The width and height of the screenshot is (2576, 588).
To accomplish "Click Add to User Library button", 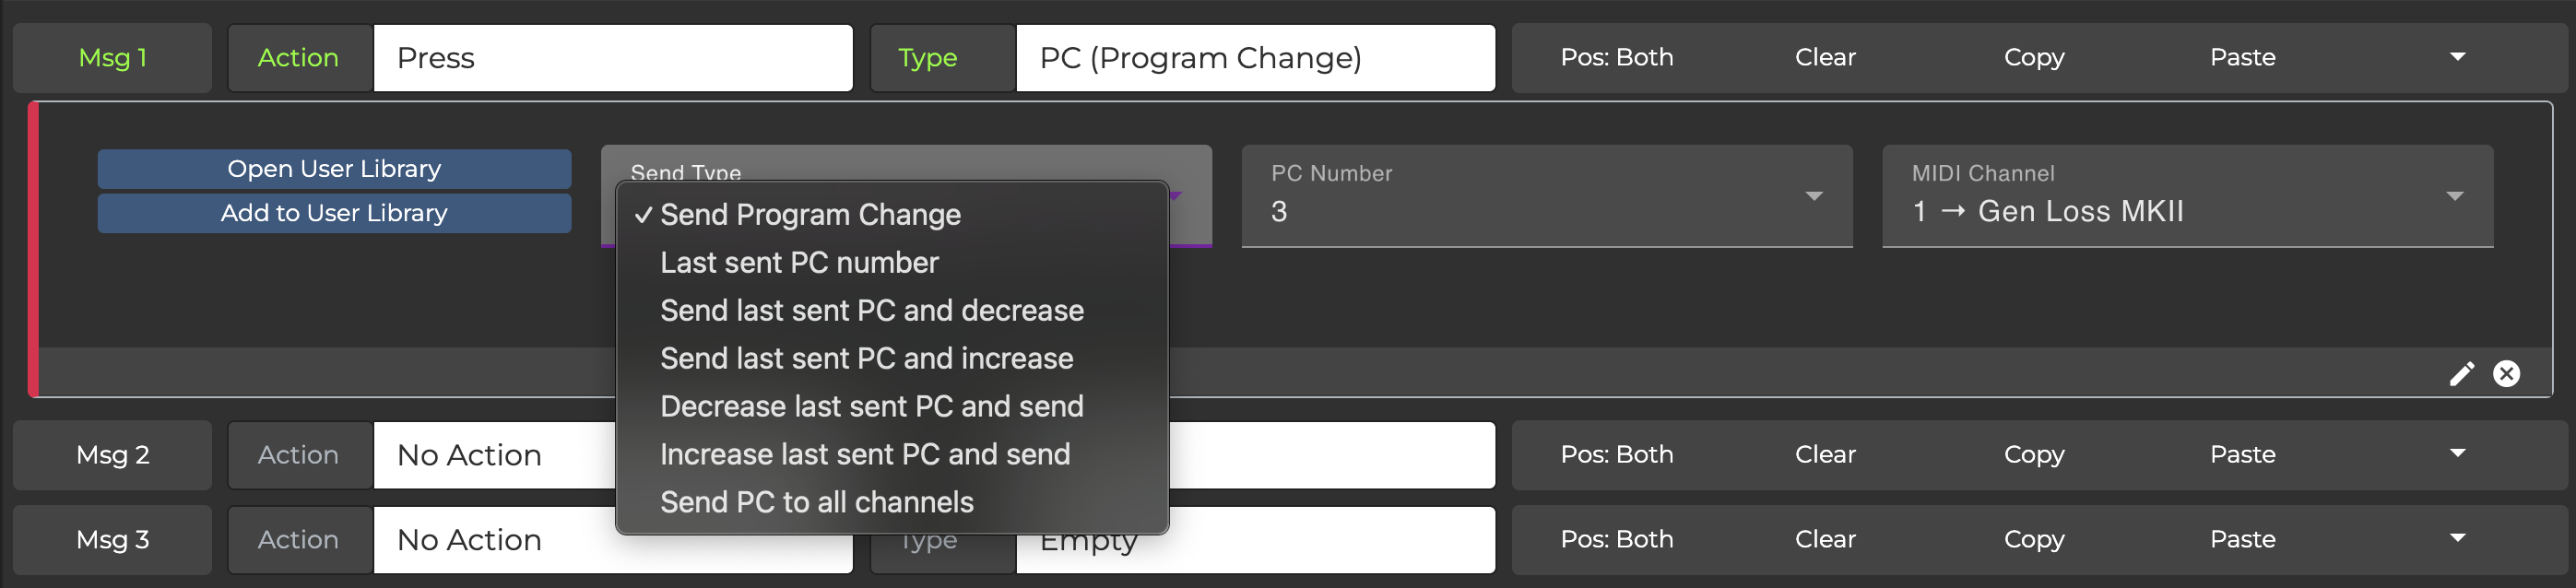I will [334, 213].
